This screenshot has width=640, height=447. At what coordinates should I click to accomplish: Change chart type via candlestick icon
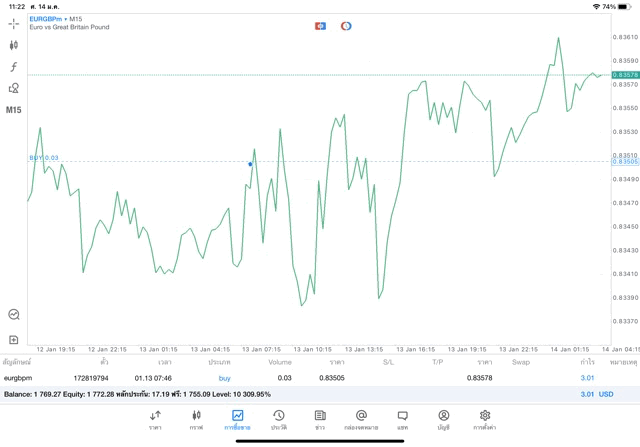click(14, 45)
